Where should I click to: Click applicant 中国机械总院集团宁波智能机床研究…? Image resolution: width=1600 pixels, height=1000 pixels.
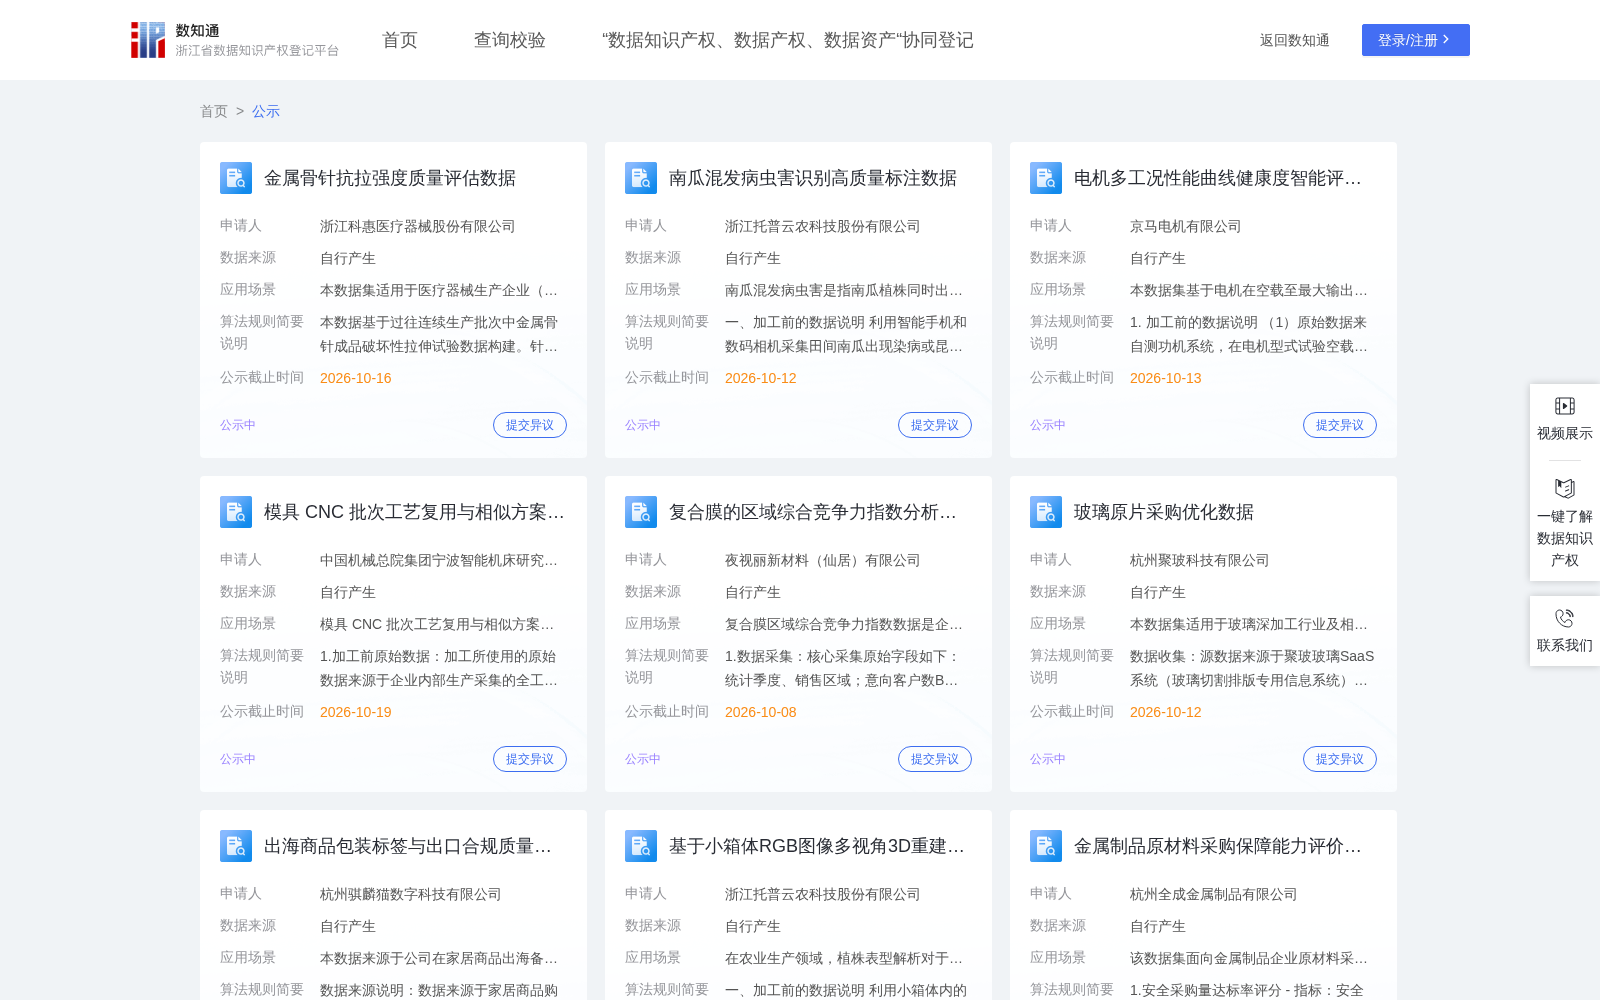click(439, 561)
